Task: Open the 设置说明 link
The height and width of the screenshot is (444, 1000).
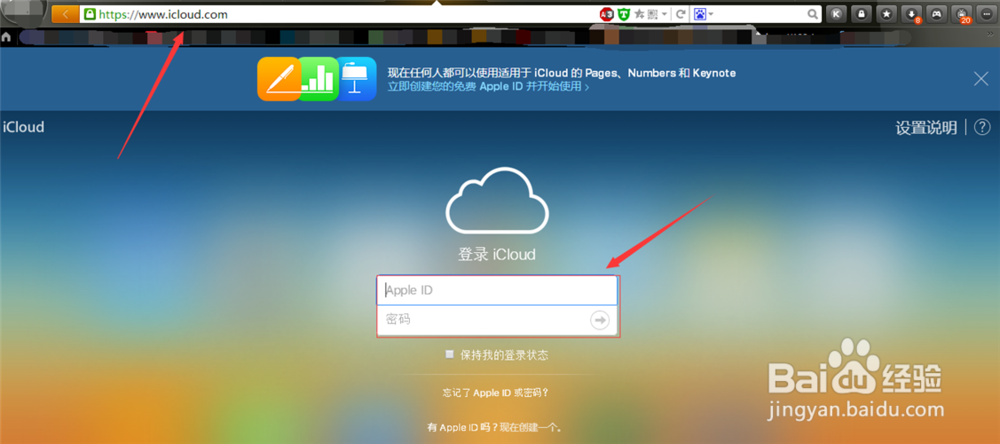Action: tap(926, 128)
